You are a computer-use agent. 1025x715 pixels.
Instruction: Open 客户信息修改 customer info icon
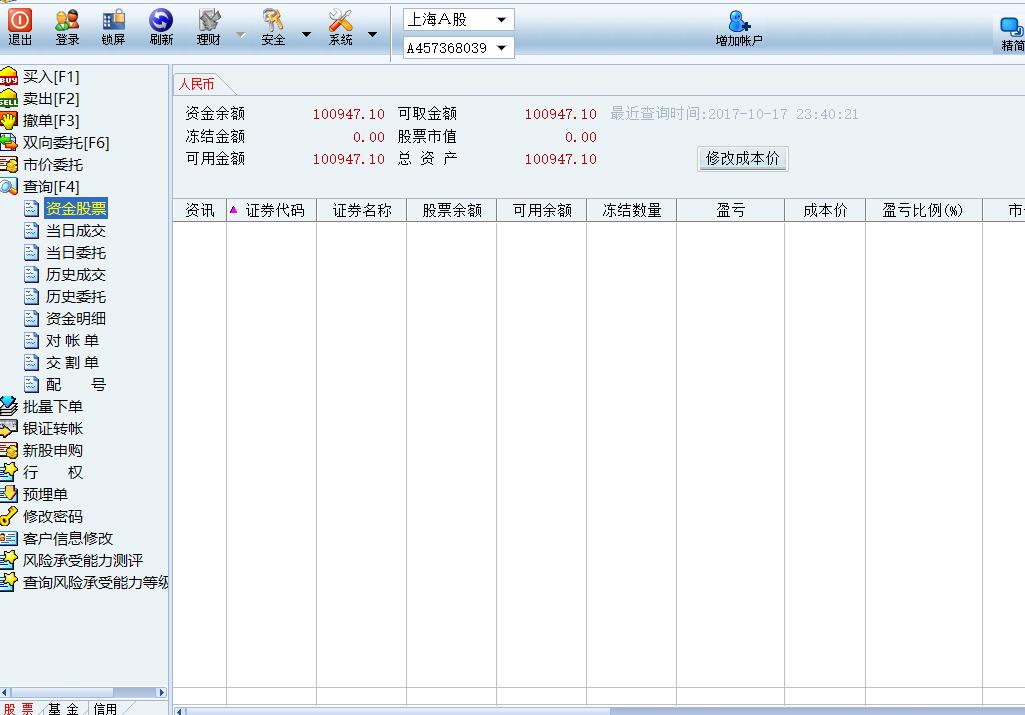coord(8,538)
